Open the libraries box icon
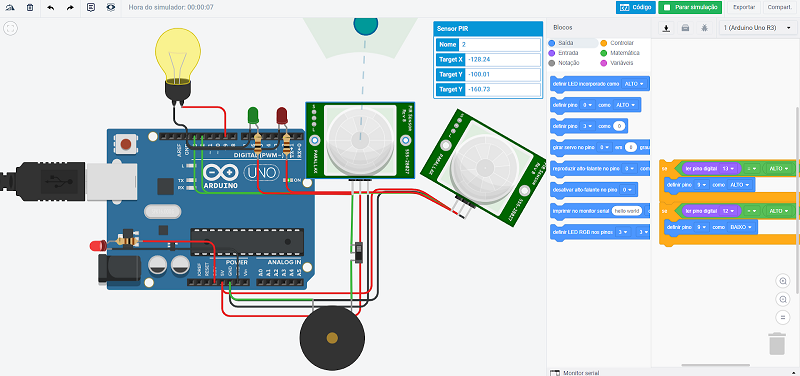Screen dimensions: 800x376 [x=685, y=28]
